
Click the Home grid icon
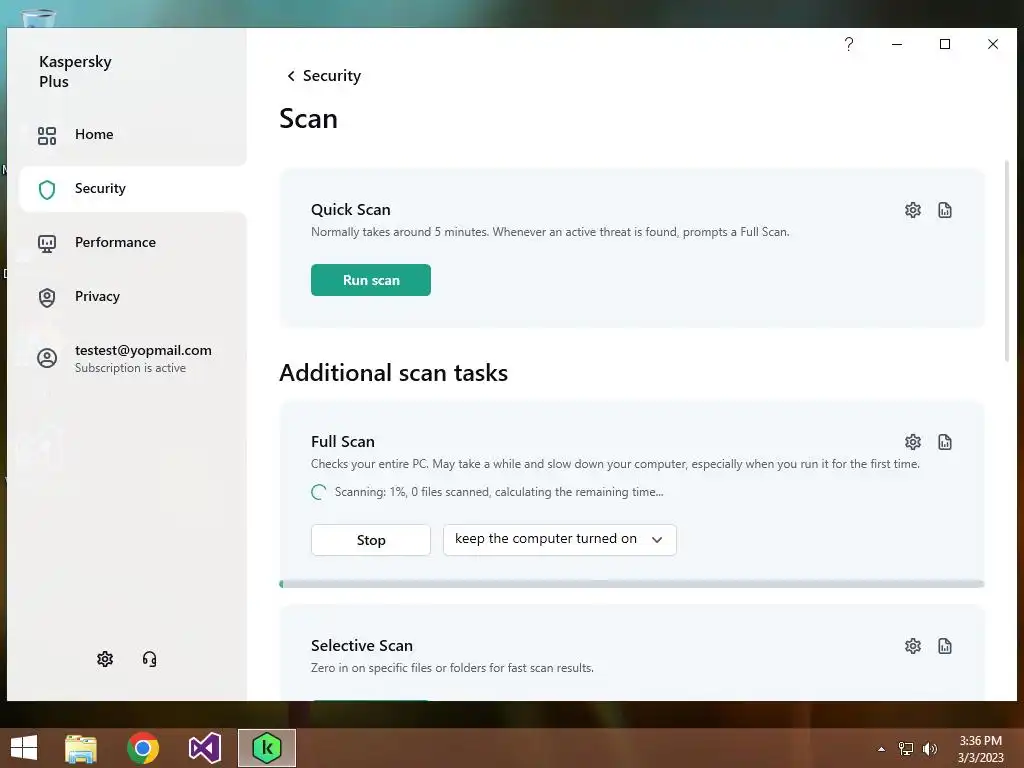pos(46,135)
